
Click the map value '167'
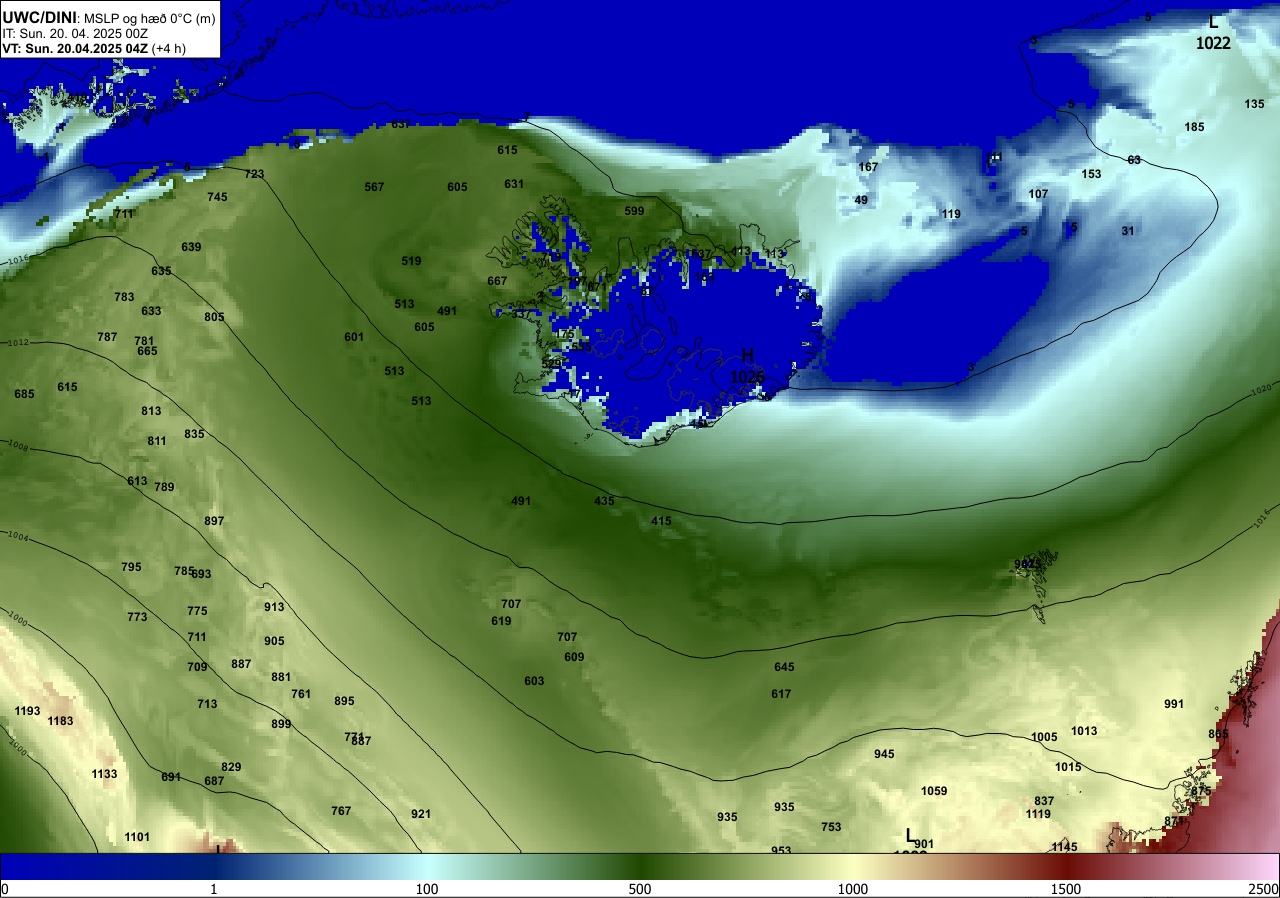(868, 167)
